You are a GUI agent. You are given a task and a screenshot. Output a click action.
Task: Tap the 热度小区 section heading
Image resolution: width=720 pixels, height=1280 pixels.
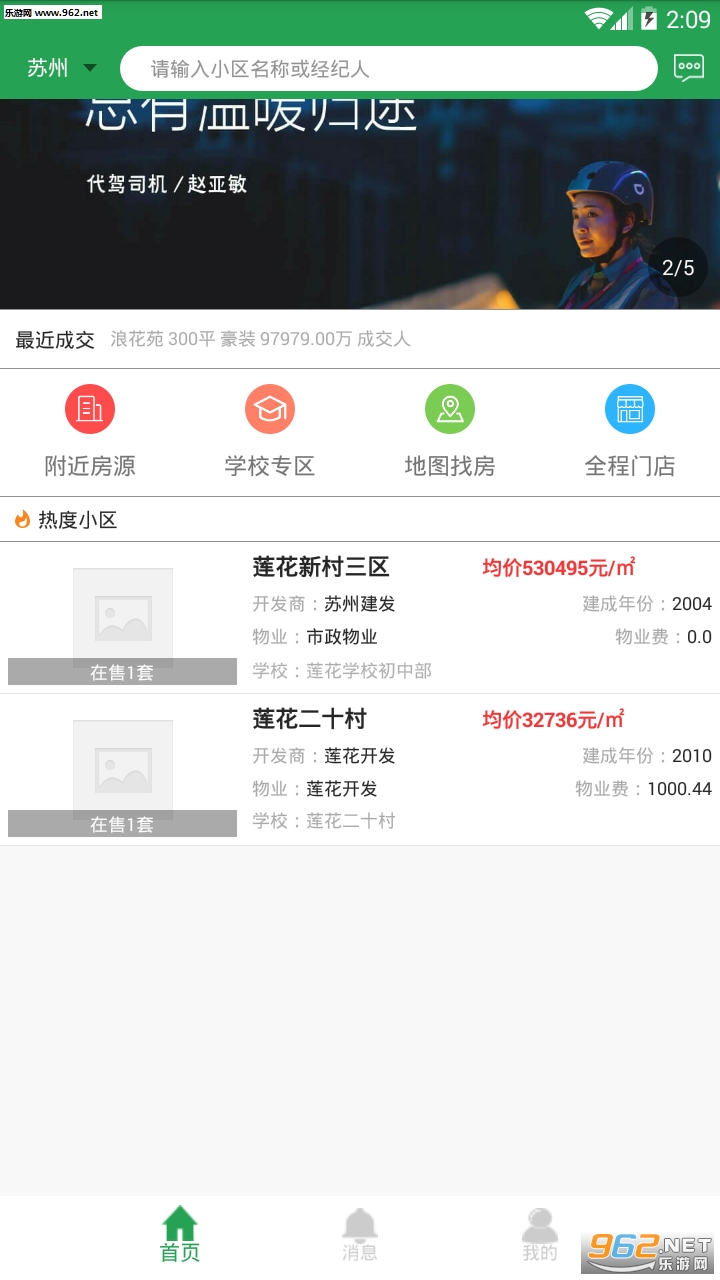78,520
